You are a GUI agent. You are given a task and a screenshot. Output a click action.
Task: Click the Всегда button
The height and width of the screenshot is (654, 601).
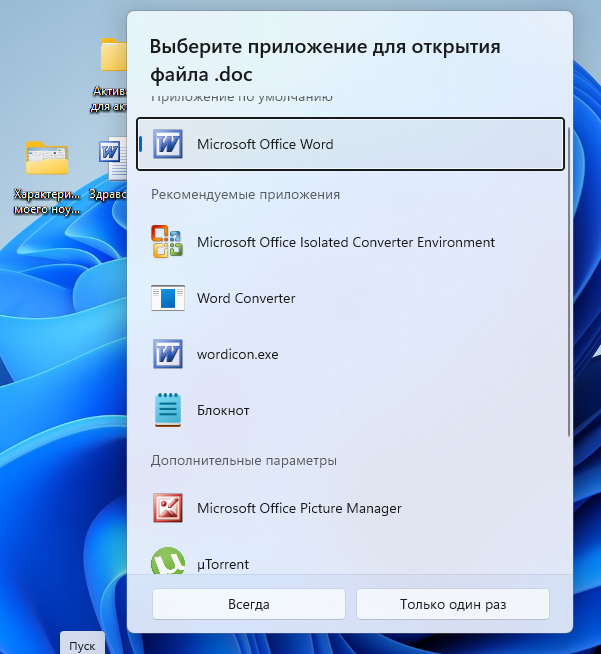tap(249, 604)
